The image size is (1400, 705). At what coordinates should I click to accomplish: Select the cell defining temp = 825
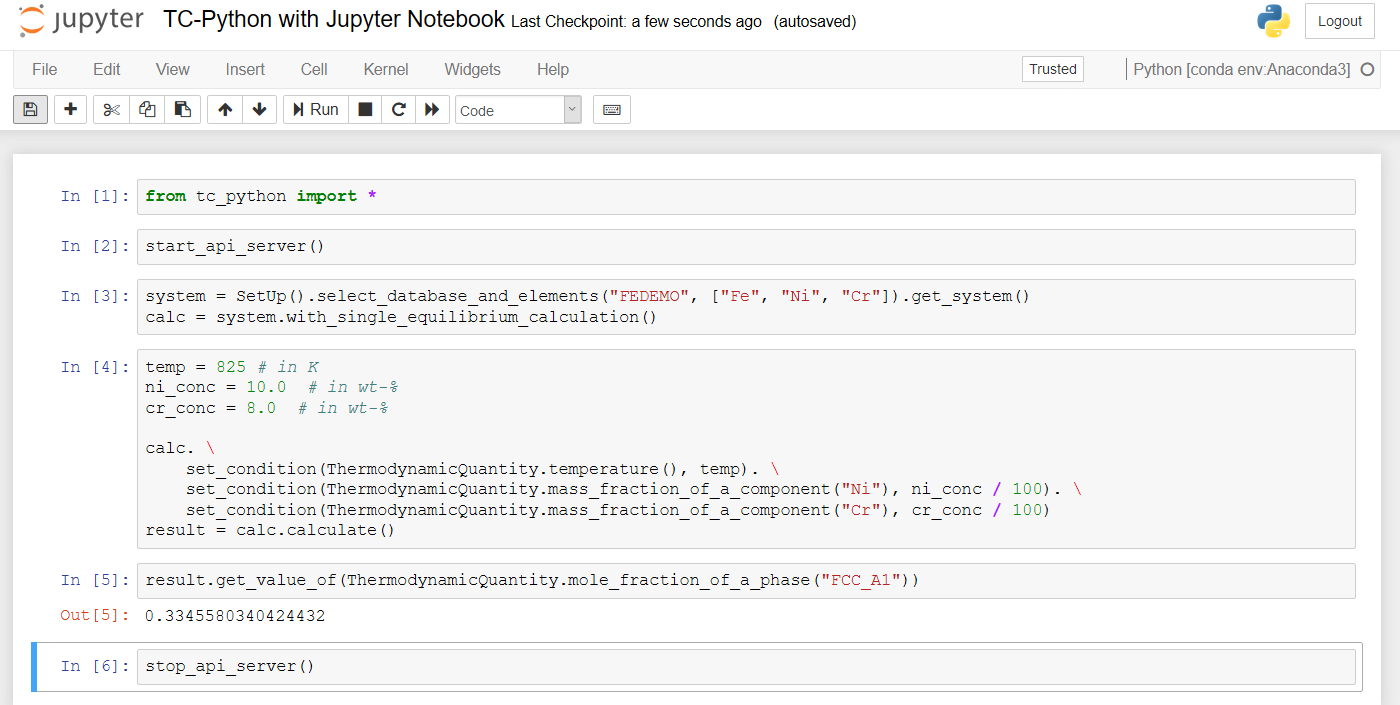pos(746,448)
